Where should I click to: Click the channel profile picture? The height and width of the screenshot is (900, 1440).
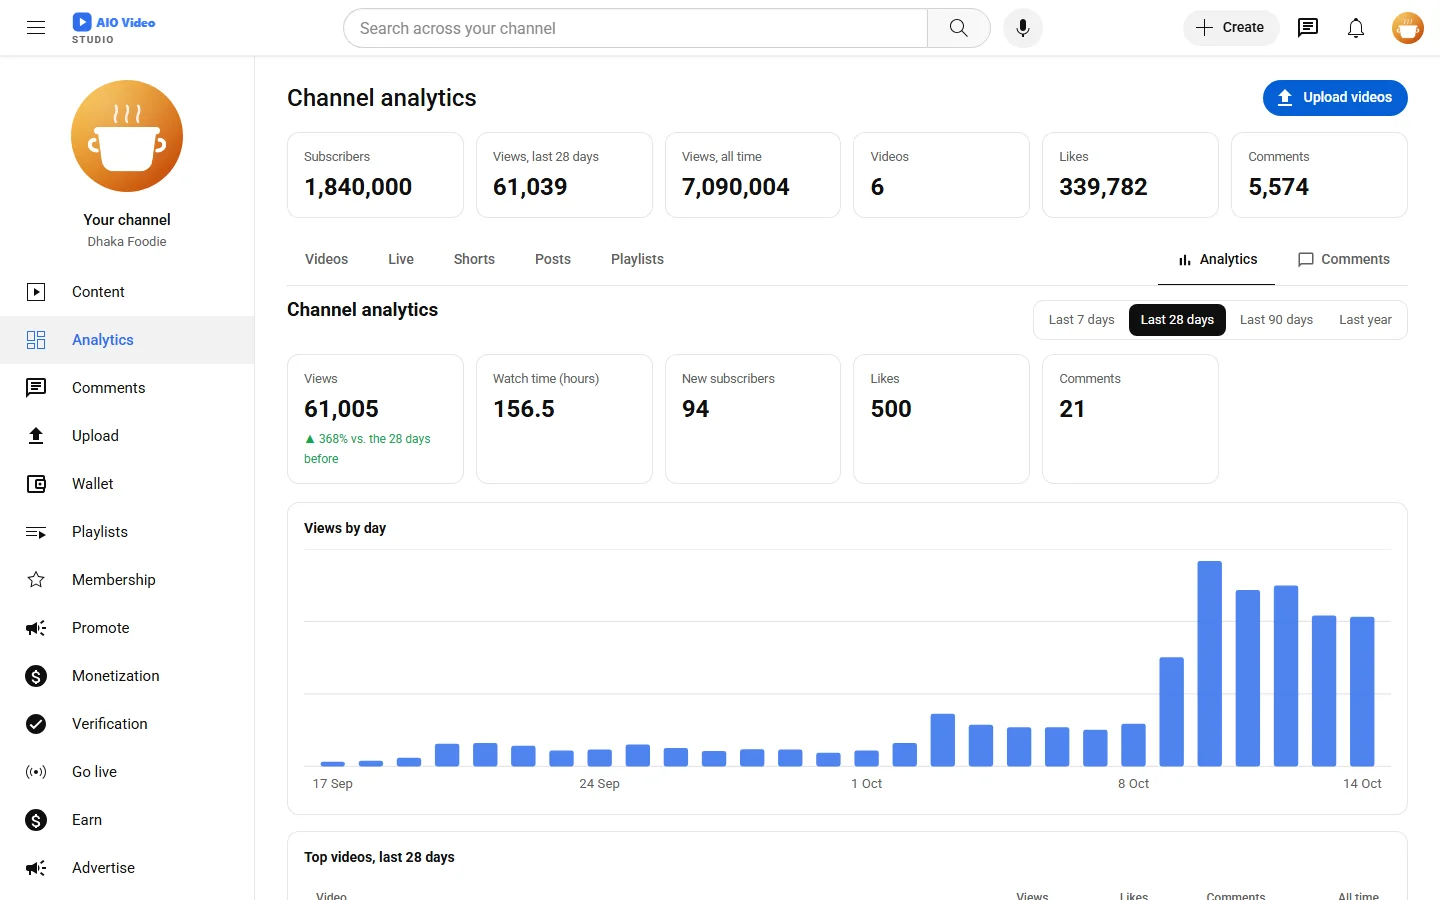(127, 136)
